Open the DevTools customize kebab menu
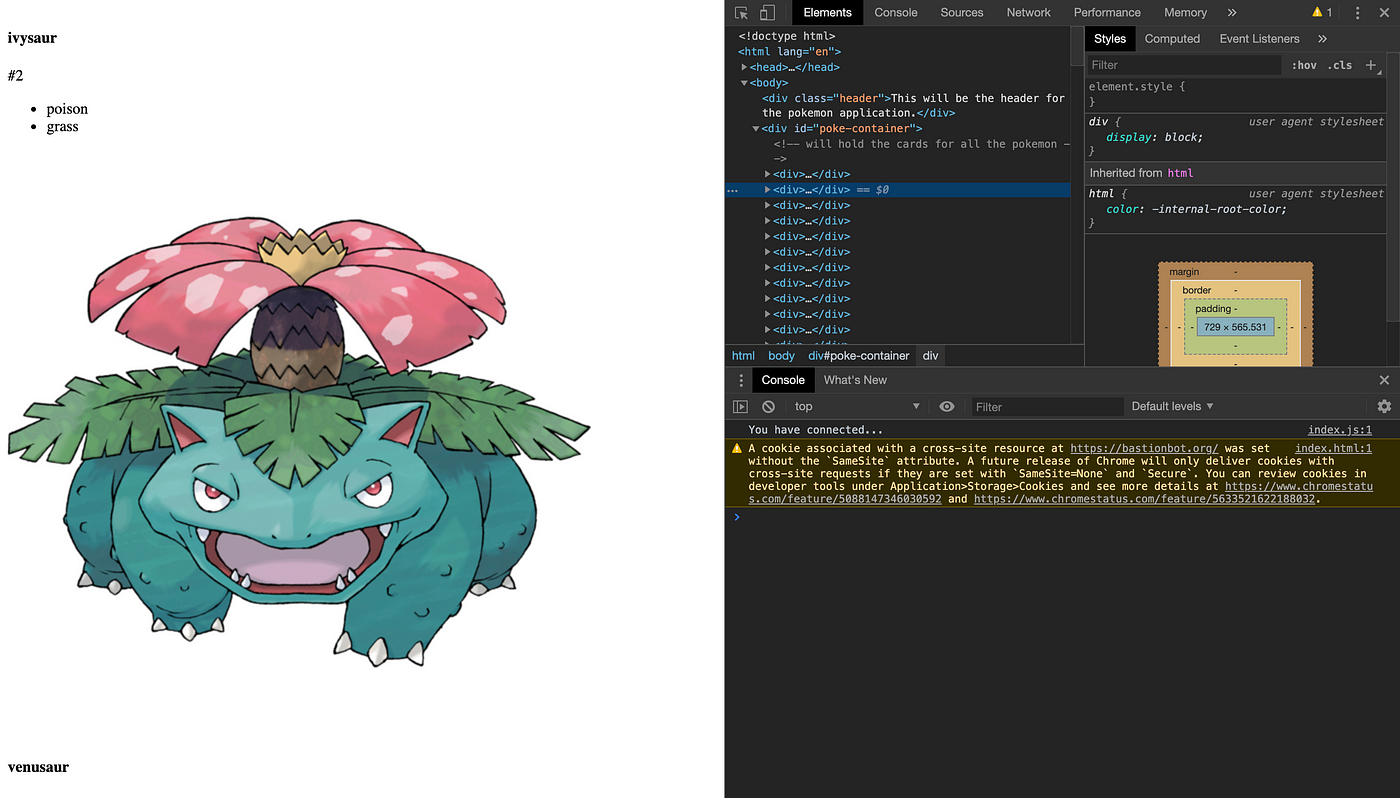 coord(1357,13)
